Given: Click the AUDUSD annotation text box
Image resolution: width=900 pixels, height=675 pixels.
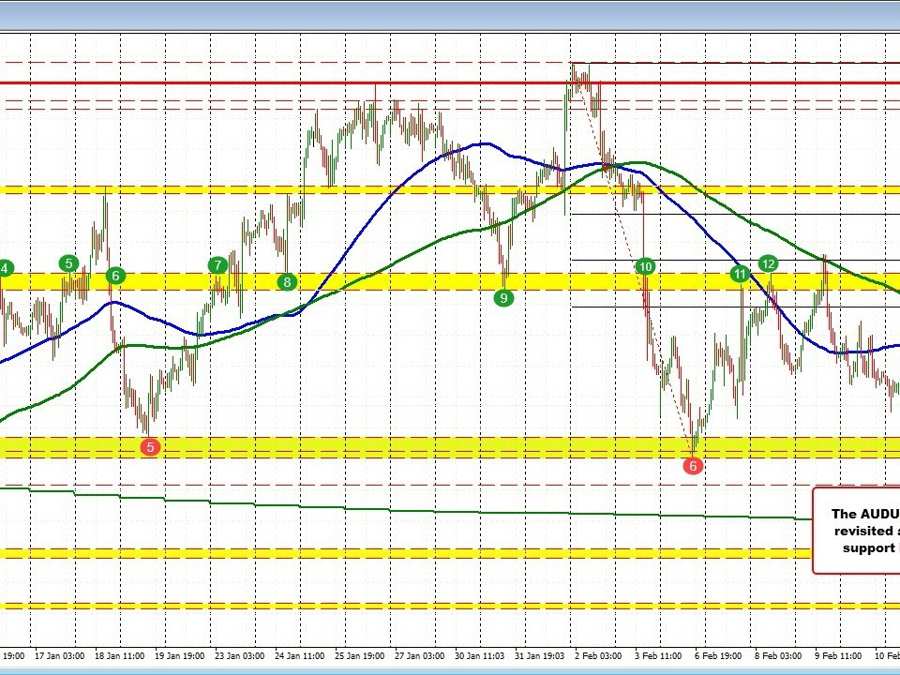Looking at the screenshot, I should point(856,530).
